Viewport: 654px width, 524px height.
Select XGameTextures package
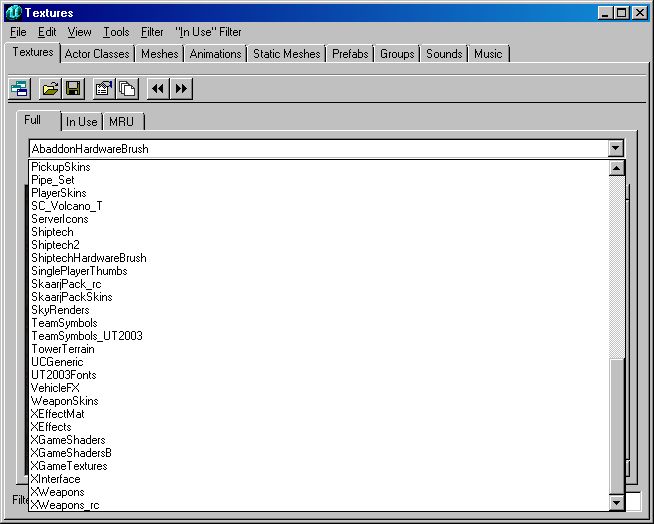pyautogui.click(x=319, y=466)
